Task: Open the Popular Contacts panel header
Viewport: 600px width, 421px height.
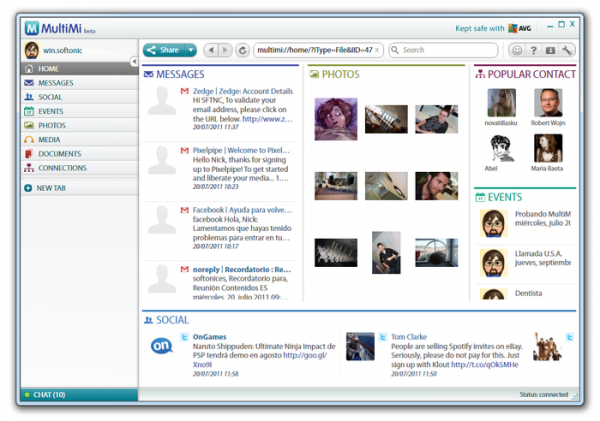Action: [525, 74]
